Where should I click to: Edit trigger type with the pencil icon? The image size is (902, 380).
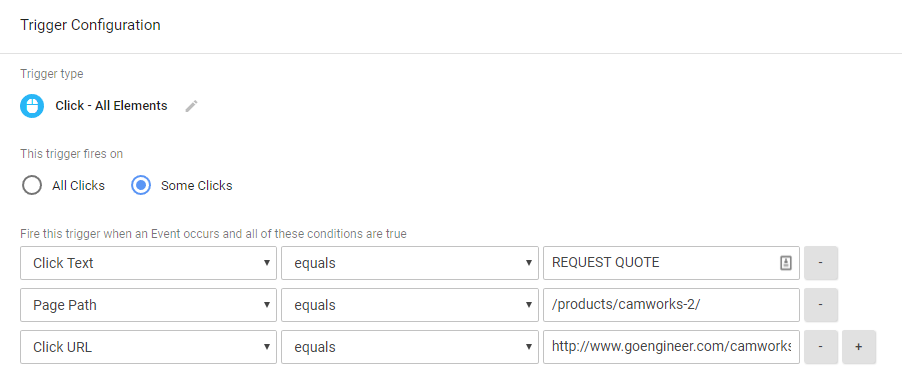tap(192, 106)
